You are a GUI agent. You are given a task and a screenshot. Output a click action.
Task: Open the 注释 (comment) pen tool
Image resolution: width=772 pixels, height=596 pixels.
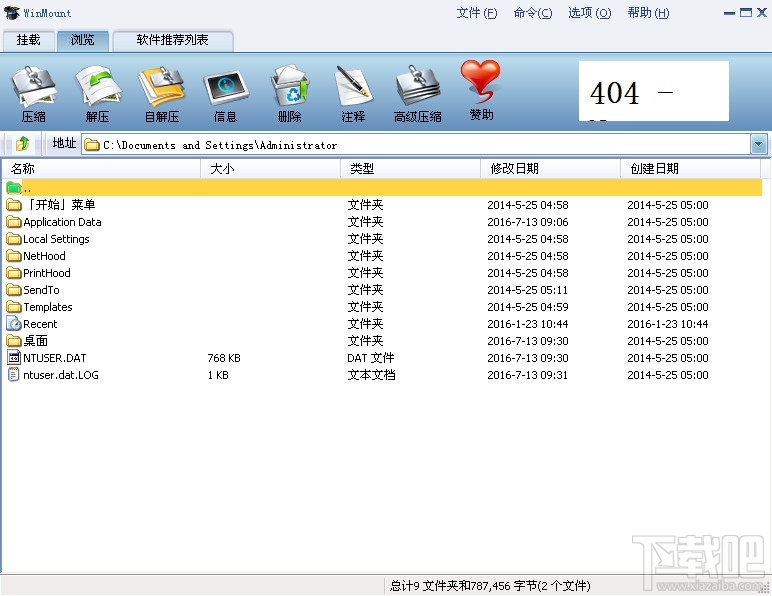click(x=354, y=86)
